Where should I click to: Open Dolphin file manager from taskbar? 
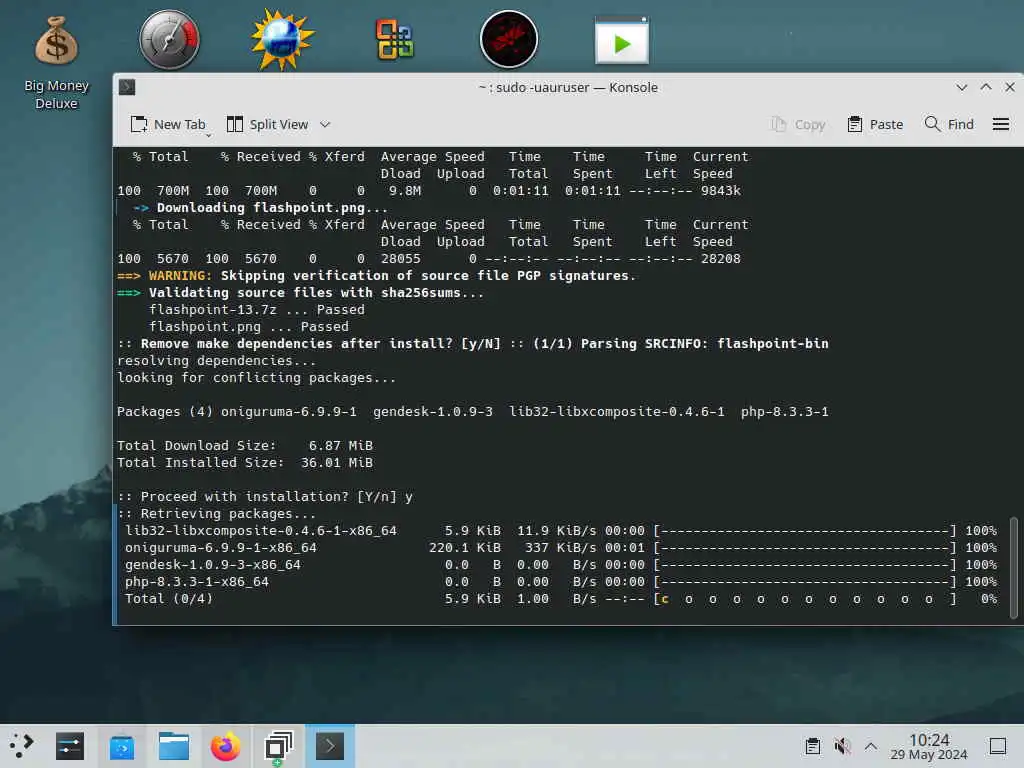tap(173, 746)
